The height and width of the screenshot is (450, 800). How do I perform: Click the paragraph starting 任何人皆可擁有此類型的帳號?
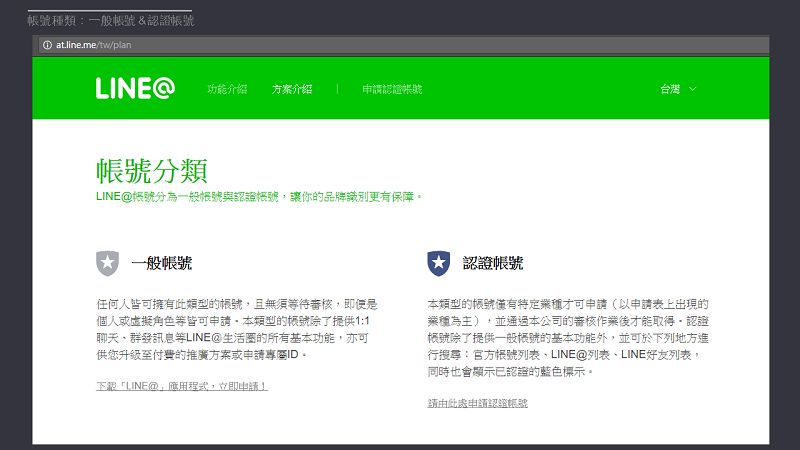[237, 329]
